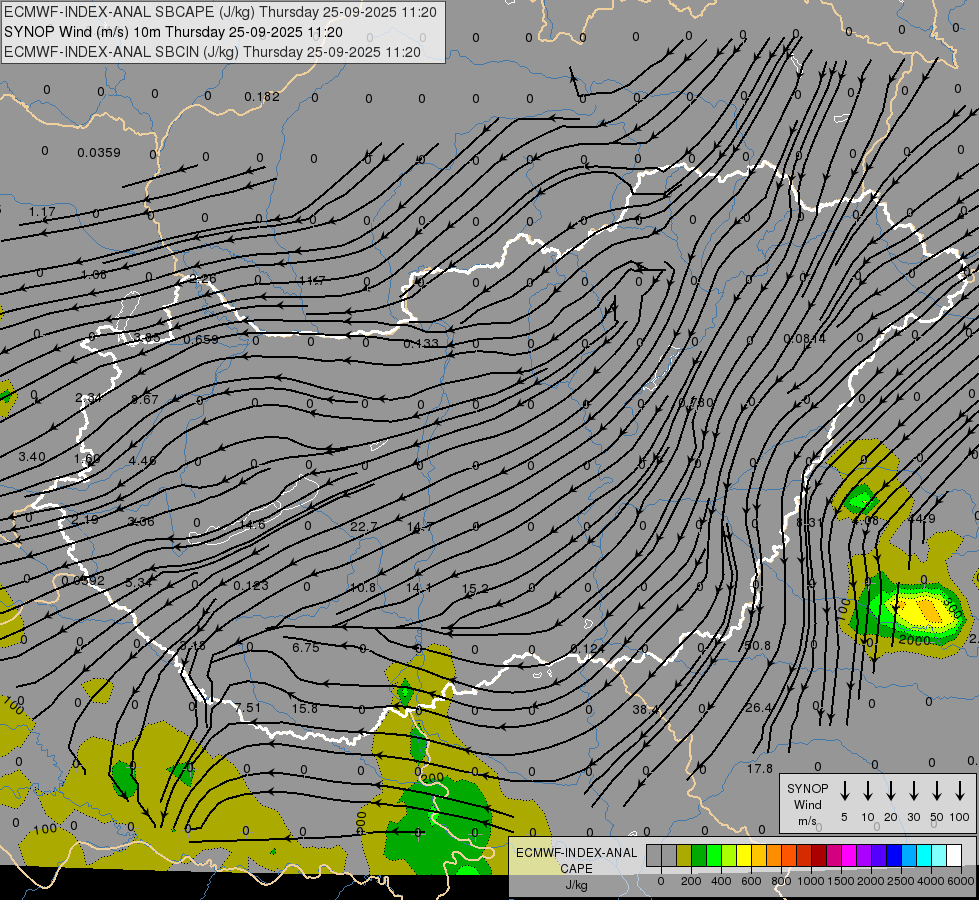Screen dimensions: 979x900
Task: Click the map value 1.17
Action: (x=42, y=212)
